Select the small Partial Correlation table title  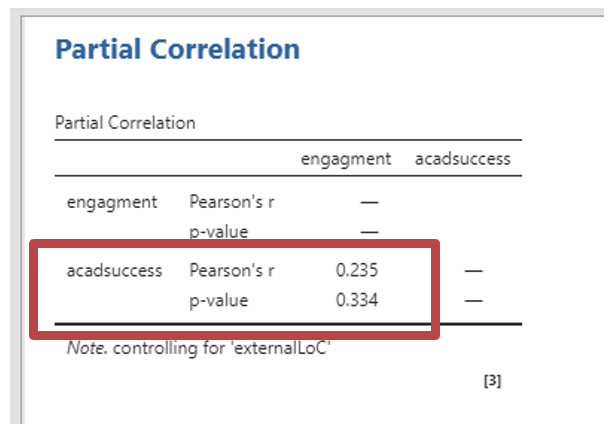pyautogui.click(x=125, y=124)
